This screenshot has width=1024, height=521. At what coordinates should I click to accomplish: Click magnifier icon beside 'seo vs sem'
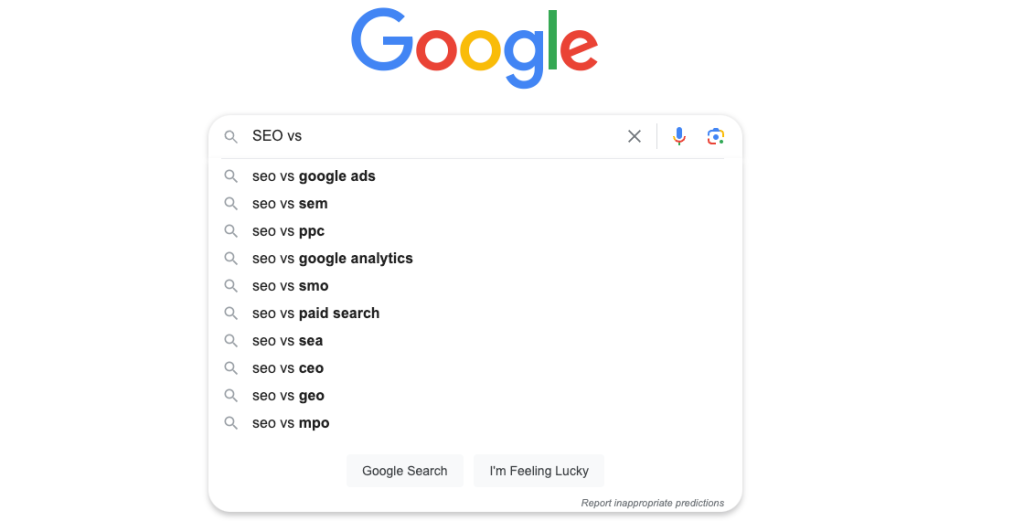pyautogui.click(x=231, y=203)
